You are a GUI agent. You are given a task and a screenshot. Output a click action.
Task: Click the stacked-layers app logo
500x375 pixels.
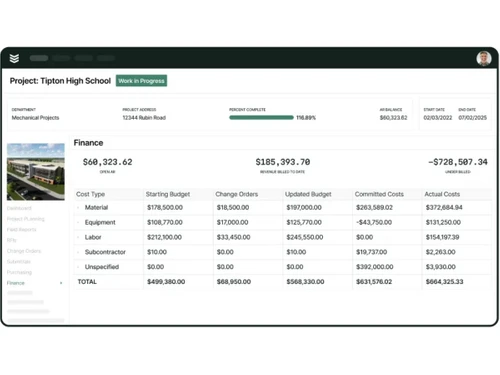[14, 58]
